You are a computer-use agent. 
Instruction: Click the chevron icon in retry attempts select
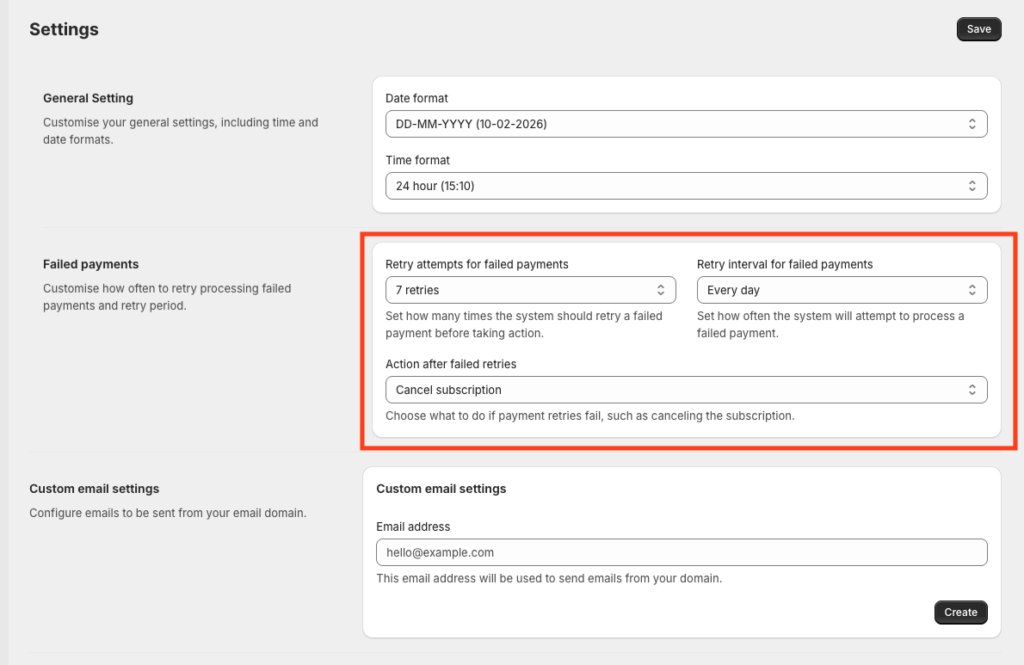[661, 290]
